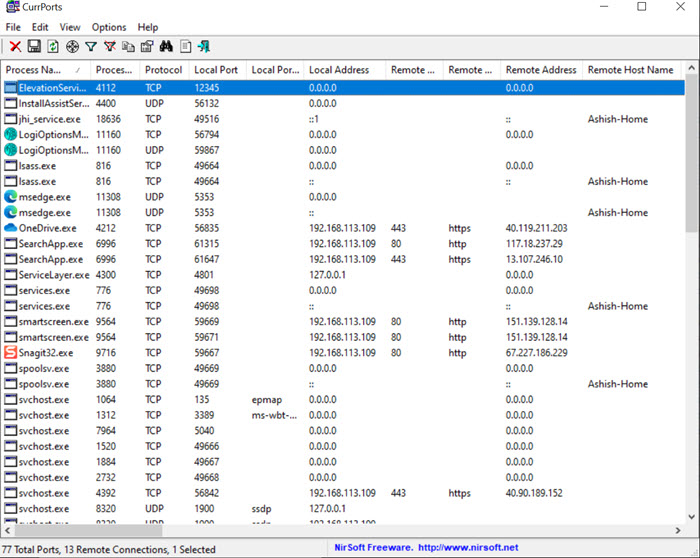Screen dimensions: 700x558
Task: Open the File menu
Action: (x=13, y=27)
